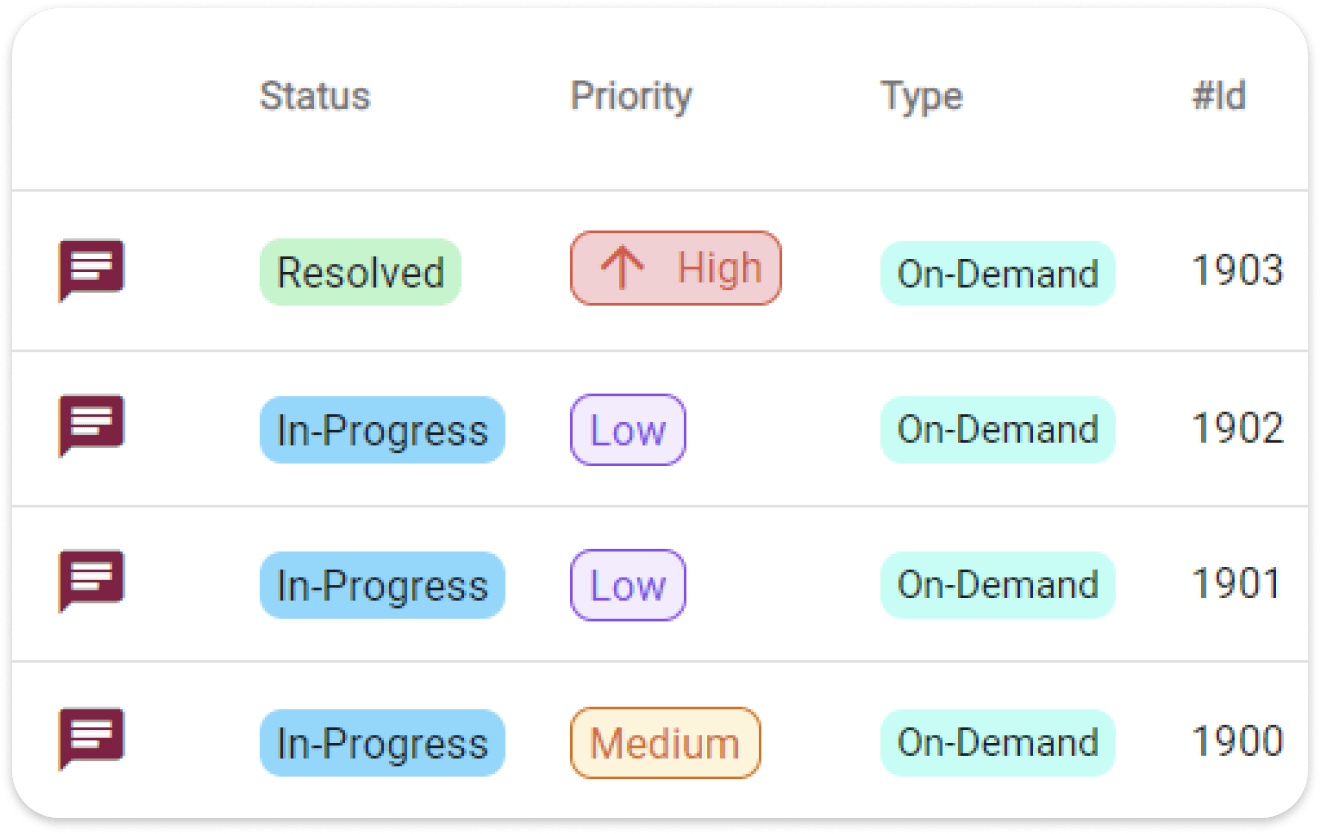Select Low priority badge on ticket 1901

[628, 586]
